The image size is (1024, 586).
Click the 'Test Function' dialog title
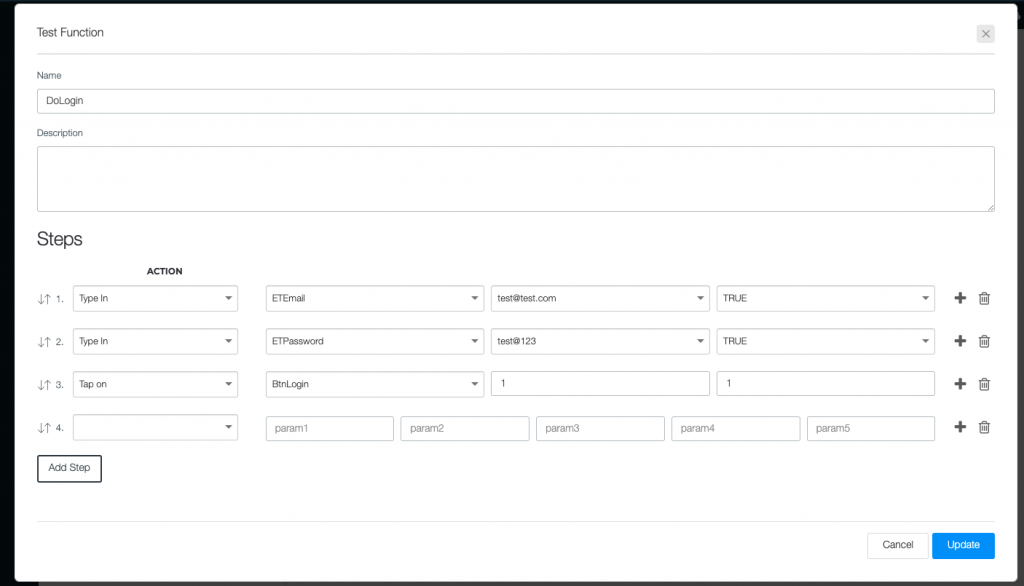click(70, 33)
